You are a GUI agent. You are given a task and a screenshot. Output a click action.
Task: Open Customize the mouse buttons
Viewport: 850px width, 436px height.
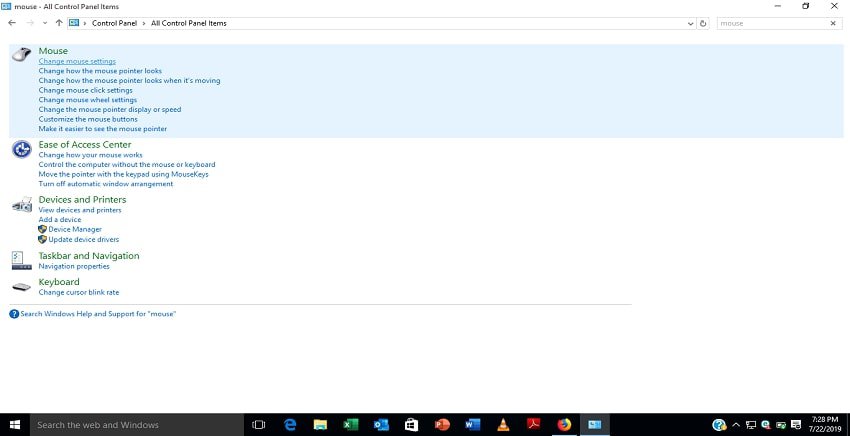coord(88,119)
